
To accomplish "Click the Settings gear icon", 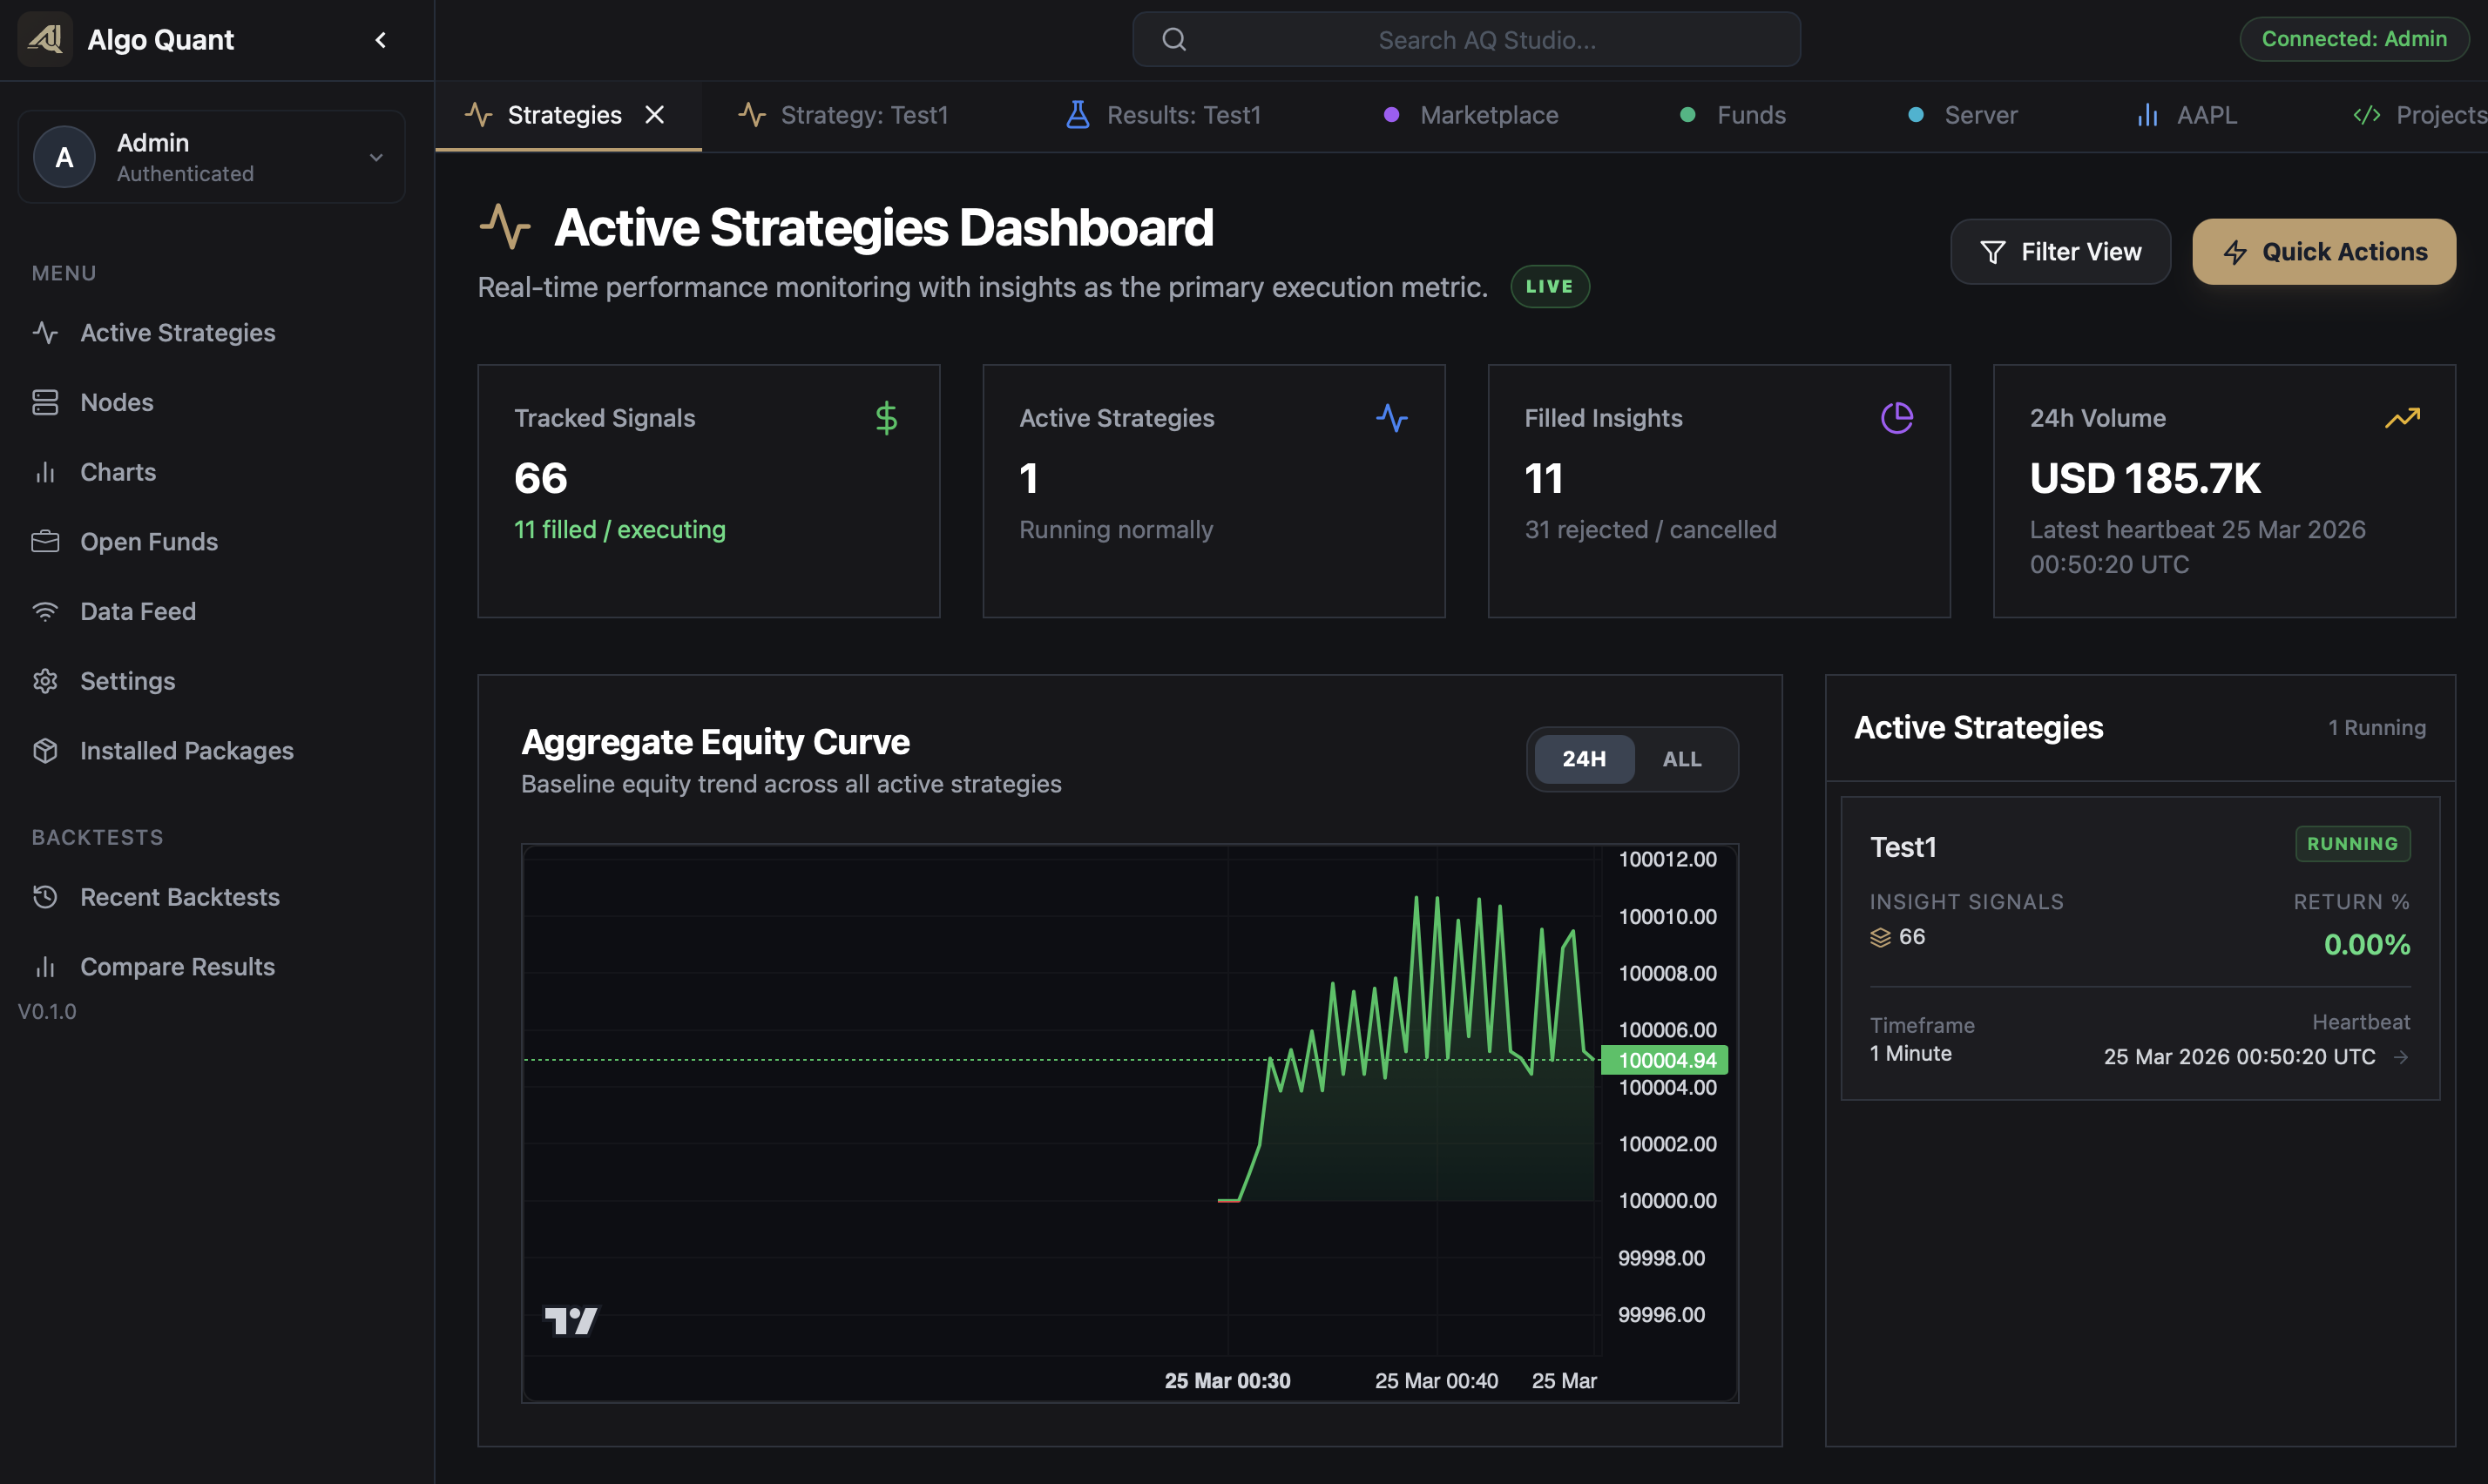I will click(45, 681).
